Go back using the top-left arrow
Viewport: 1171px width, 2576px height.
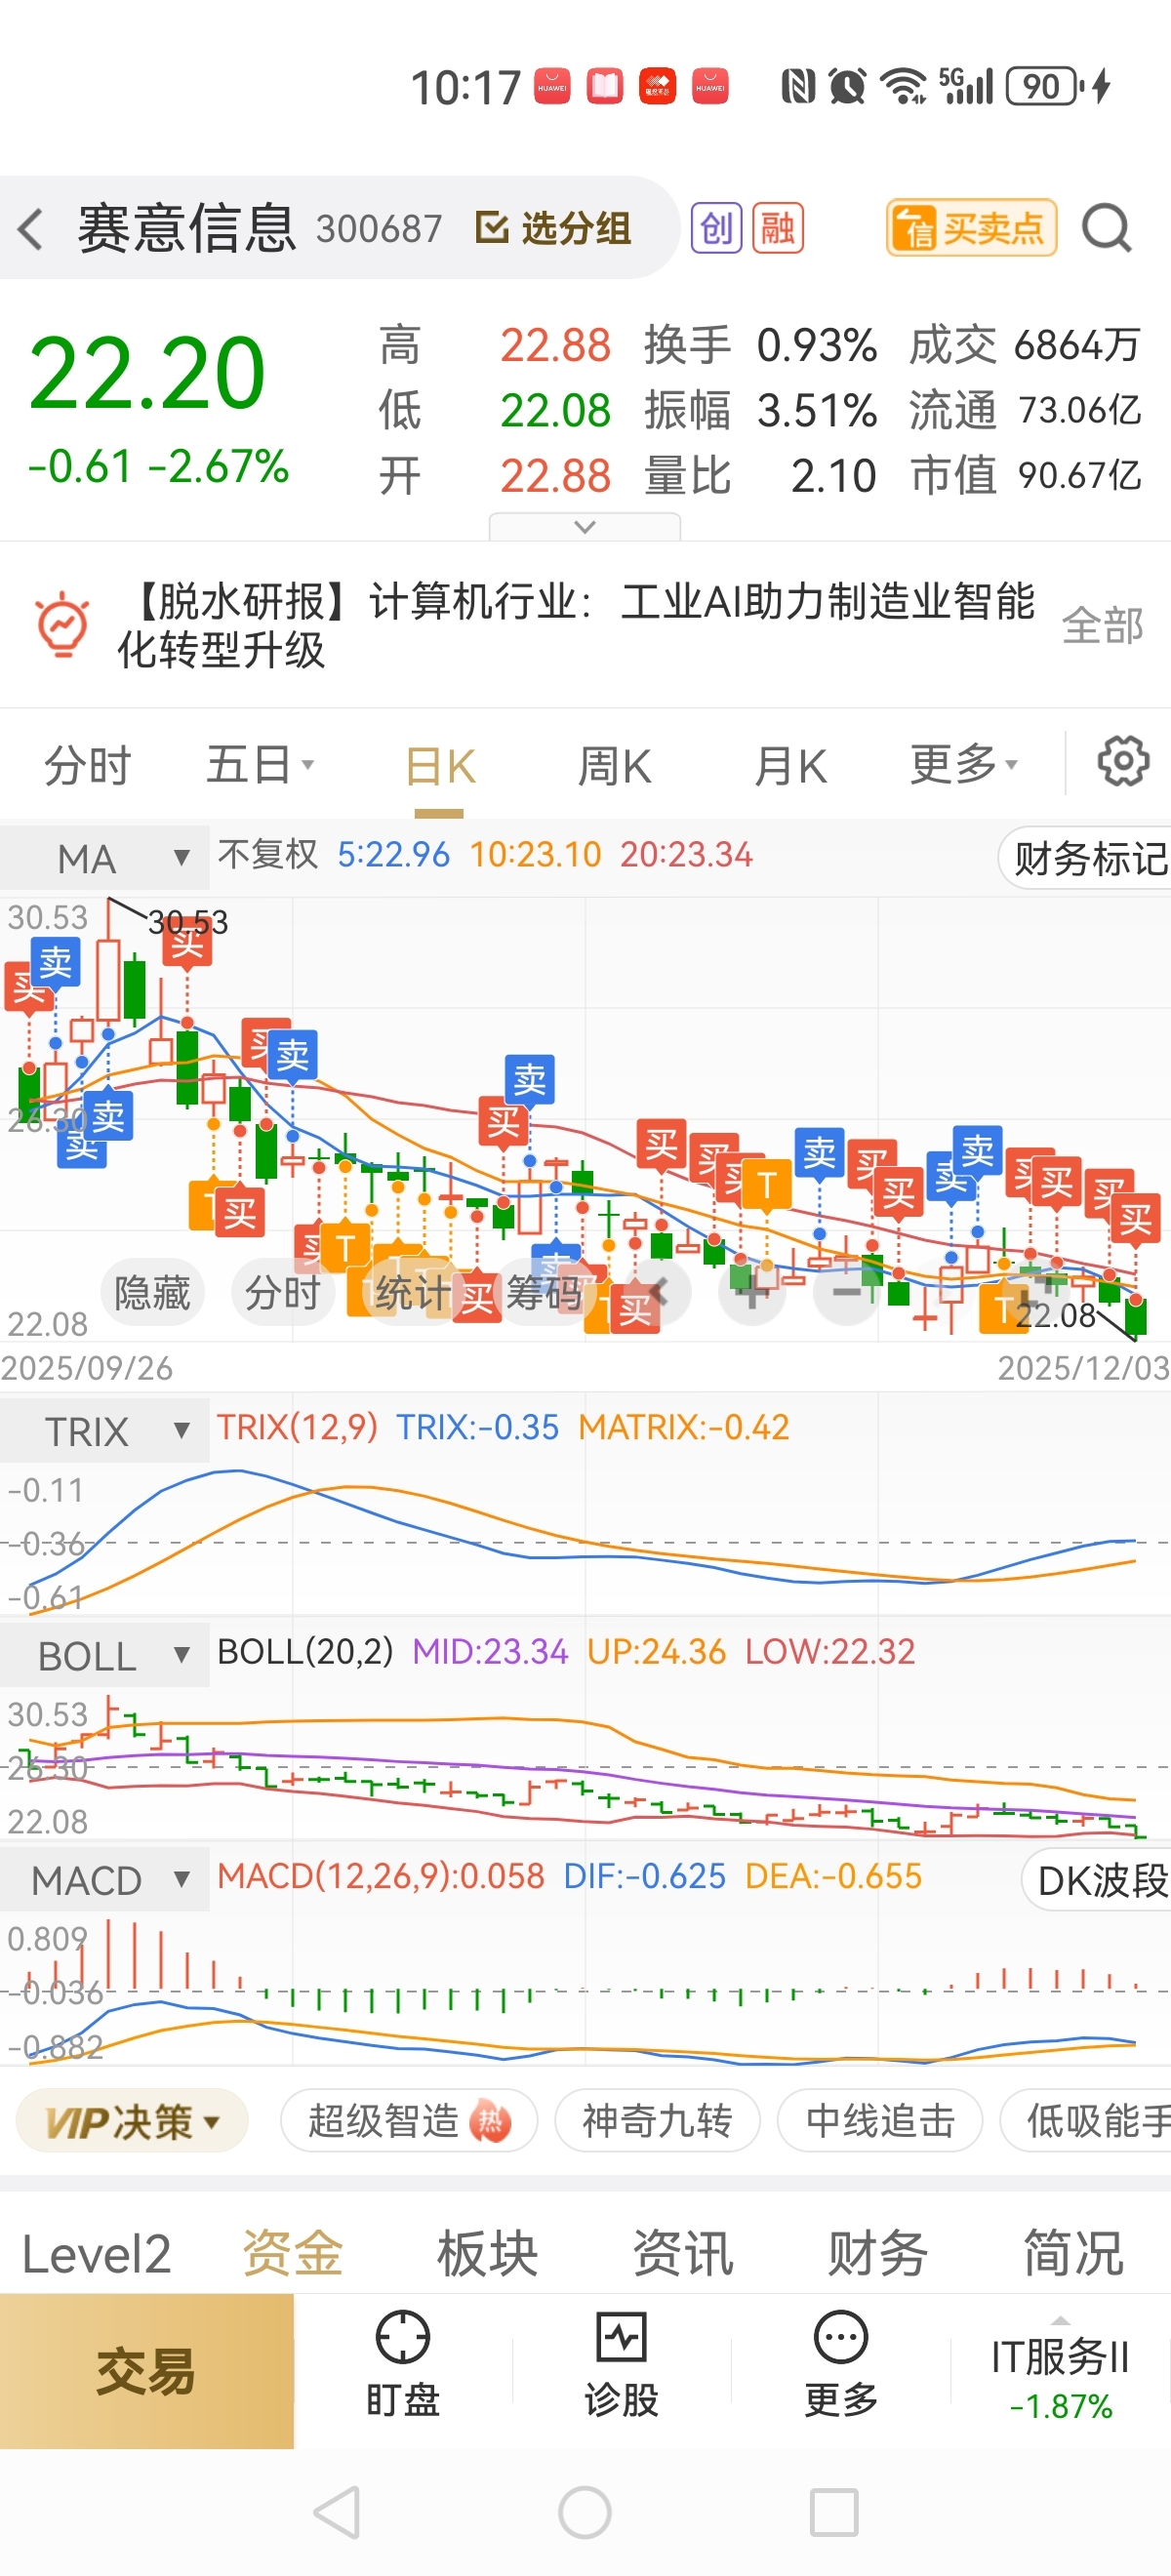[31, 228]
